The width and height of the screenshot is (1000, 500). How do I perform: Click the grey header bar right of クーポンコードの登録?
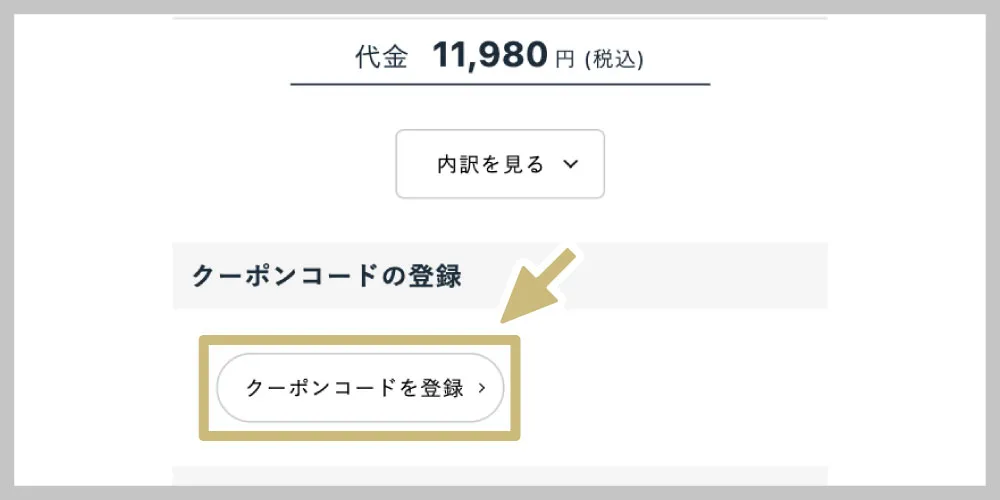[x=650, y=276]
